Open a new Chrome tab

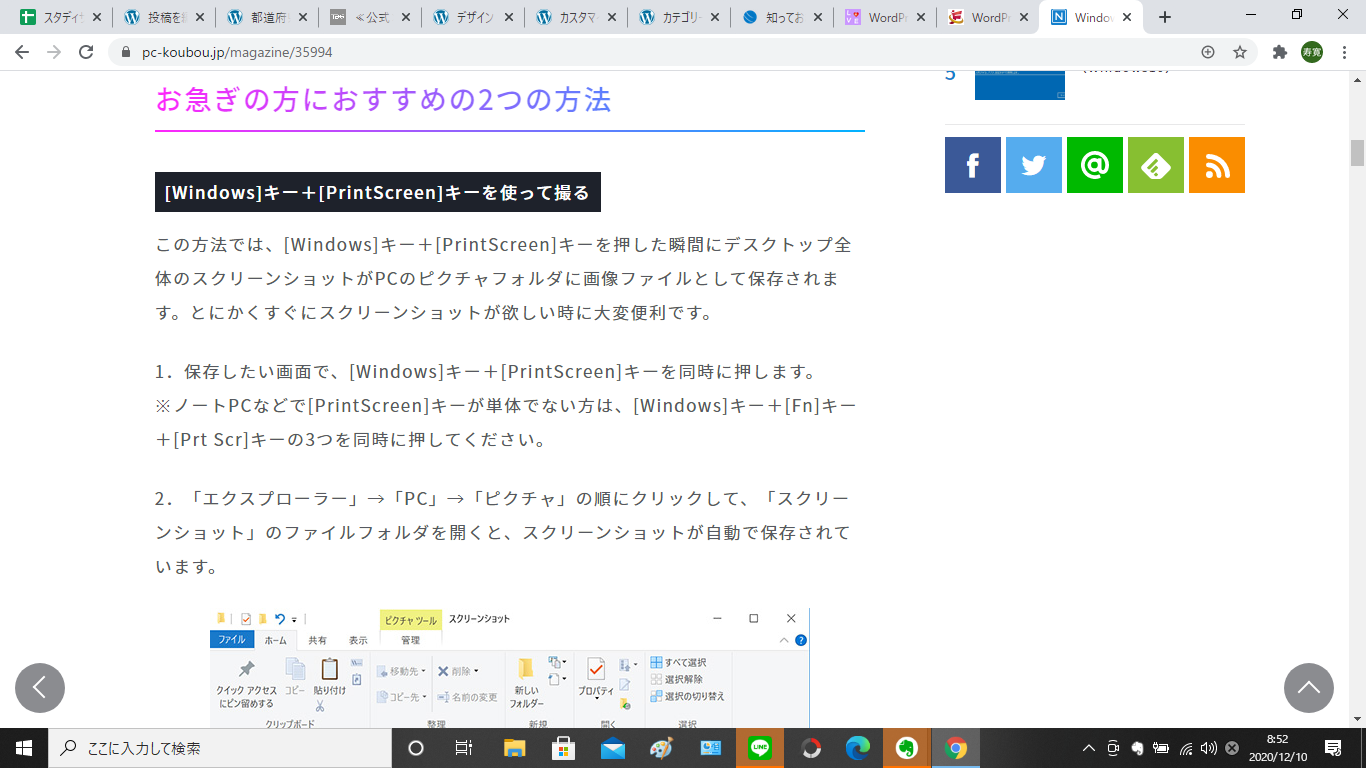point(1164,17)
